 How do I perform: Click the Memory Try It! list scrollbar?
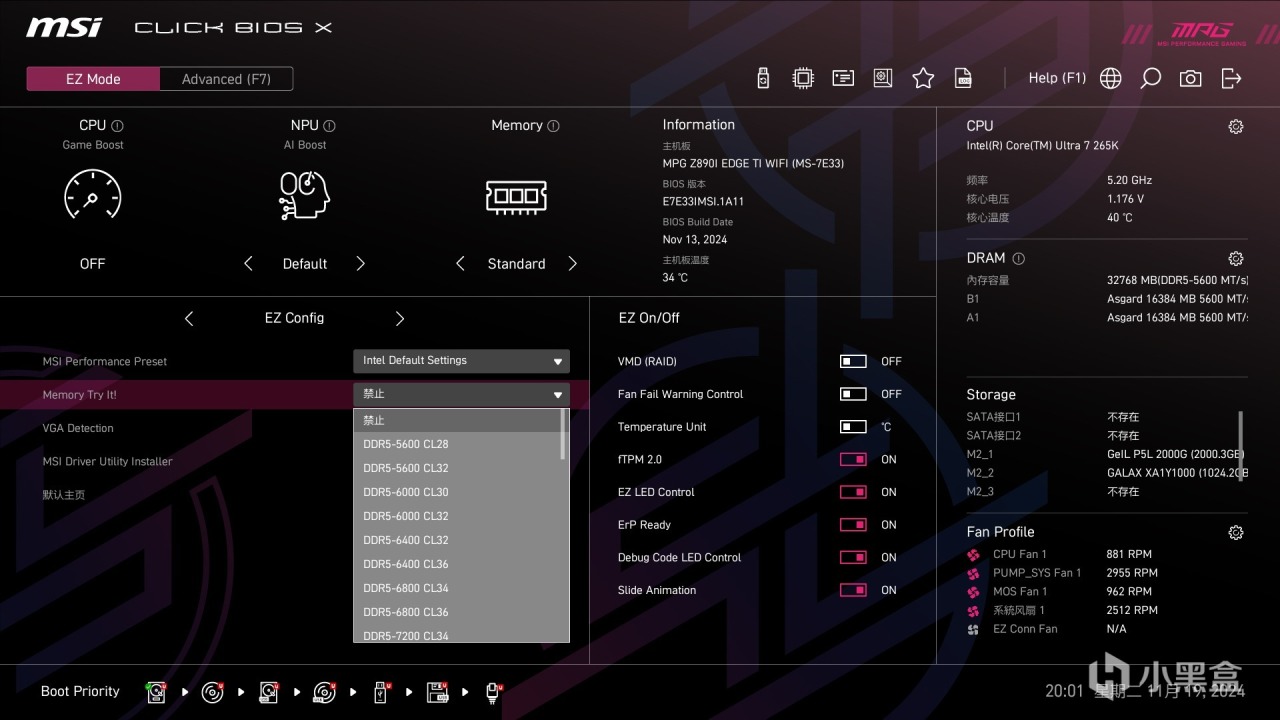564,435
